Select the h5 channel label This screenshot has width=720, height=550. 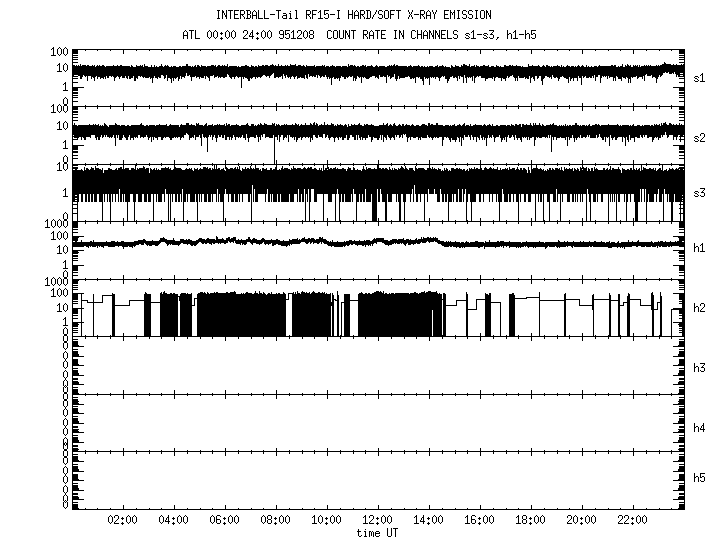click(700, 478)
